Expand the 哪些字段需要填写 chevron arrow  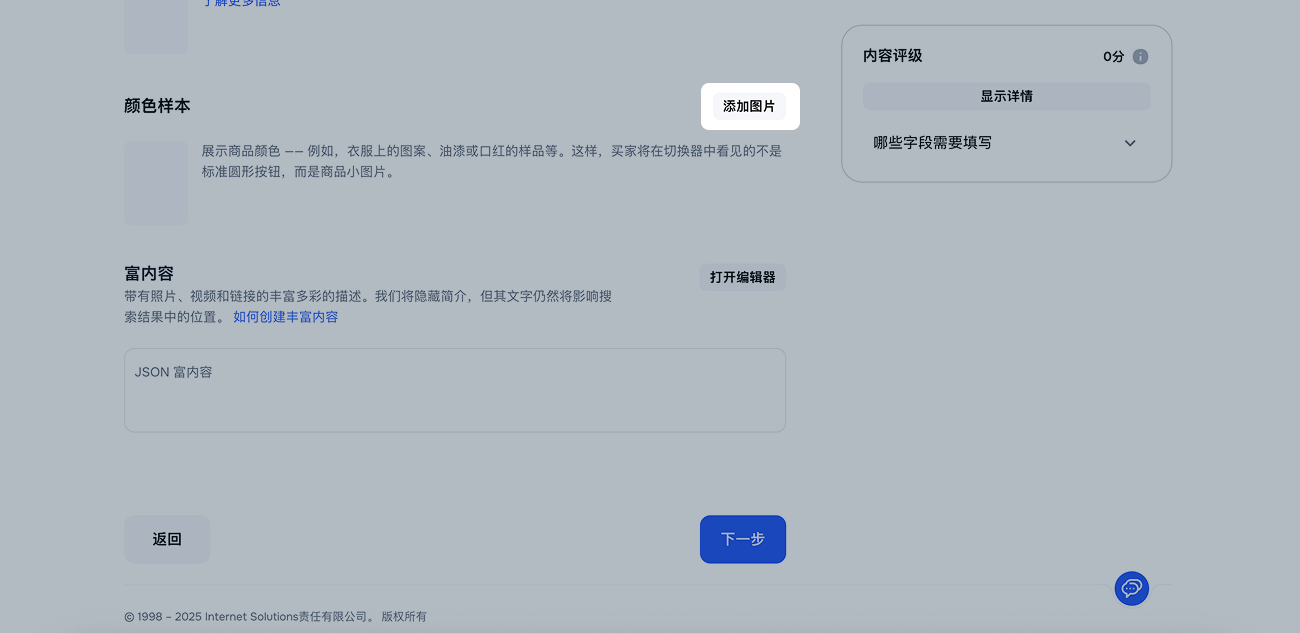point(1130,143)
